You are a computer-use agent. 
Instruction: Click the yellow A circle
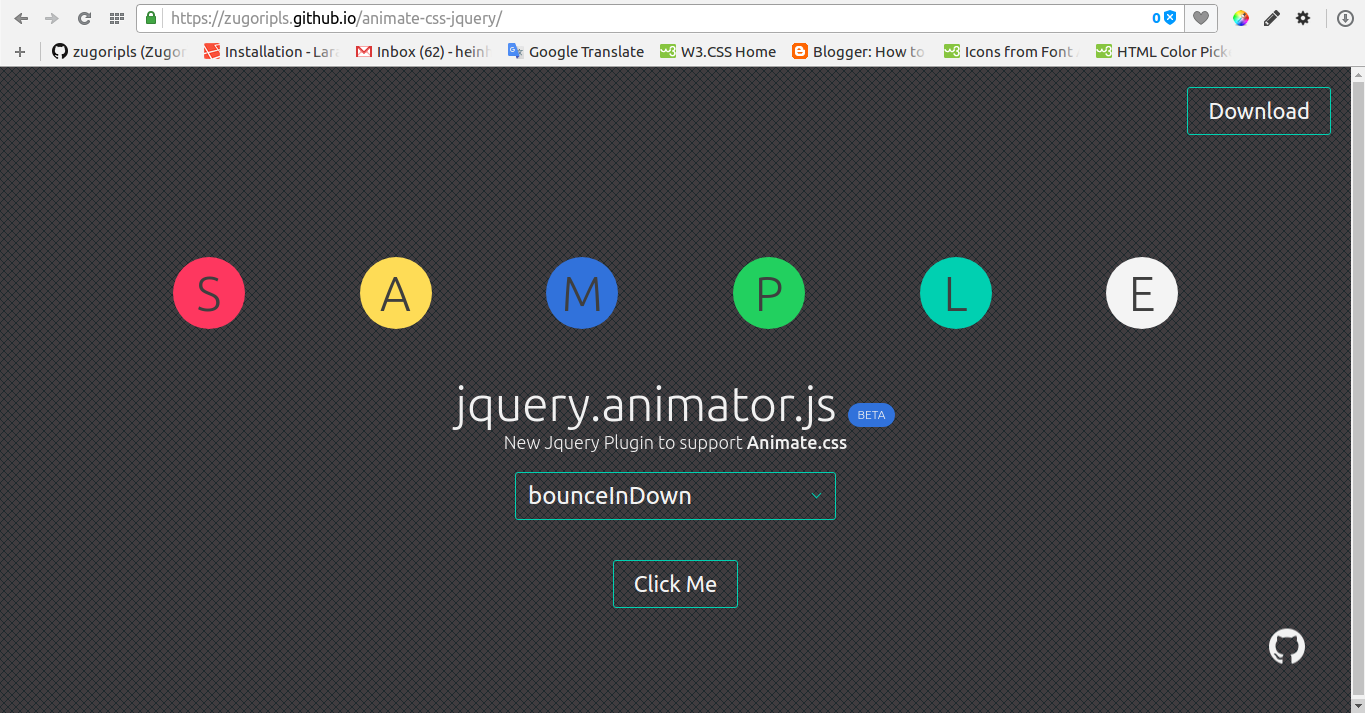coord(396,293)
